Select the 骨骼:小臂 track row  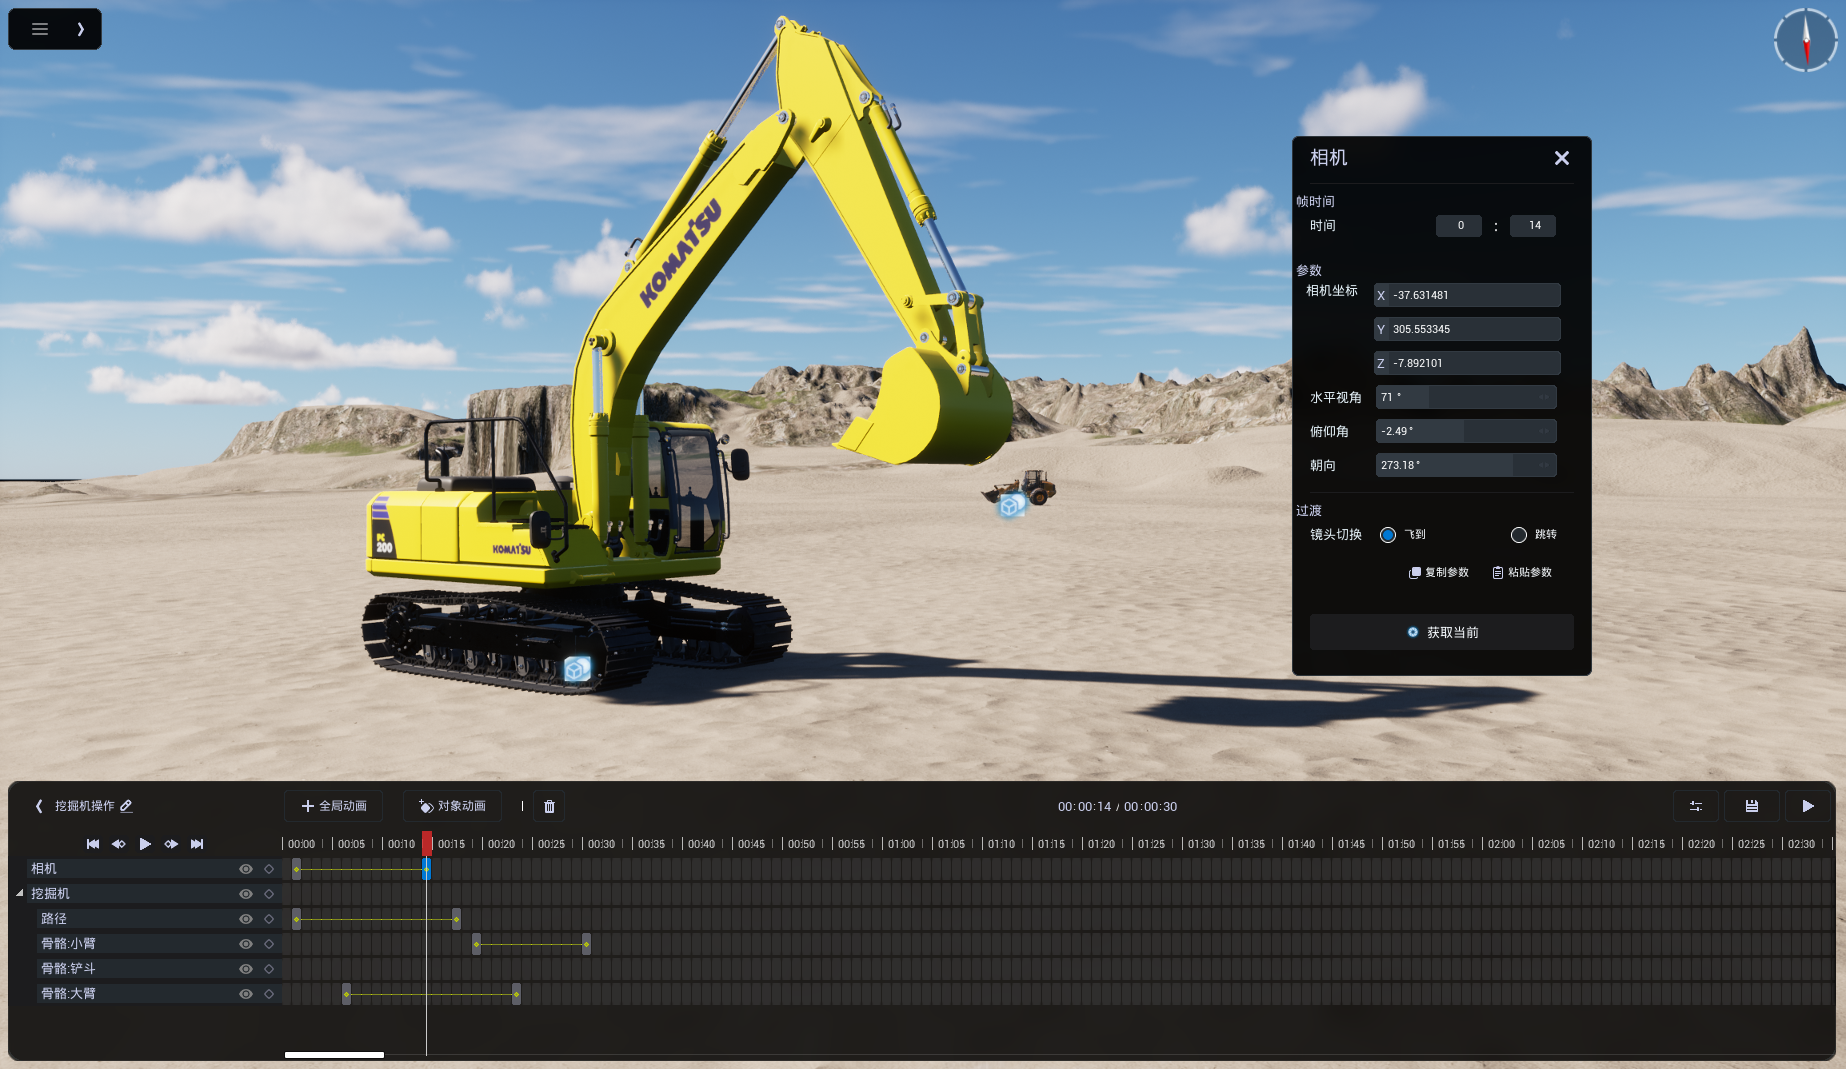tap(158, 944)
